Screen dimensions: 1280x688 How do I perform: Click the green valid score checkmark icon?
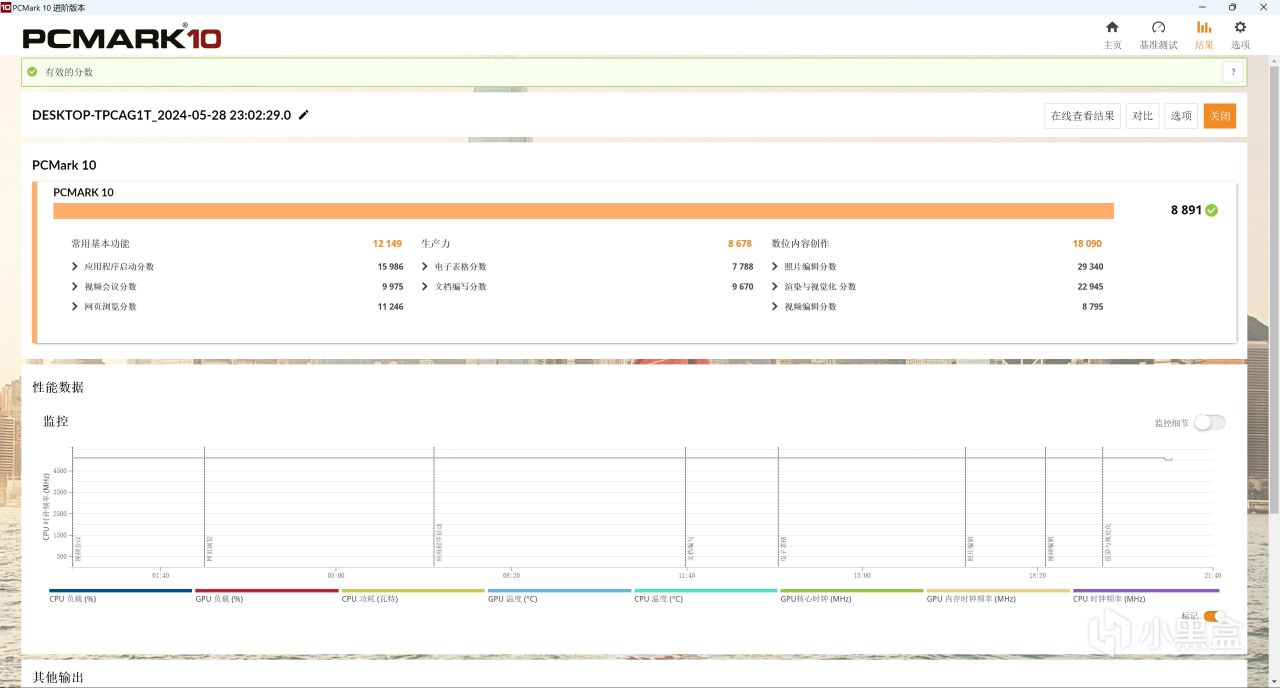tap(33, 72)
